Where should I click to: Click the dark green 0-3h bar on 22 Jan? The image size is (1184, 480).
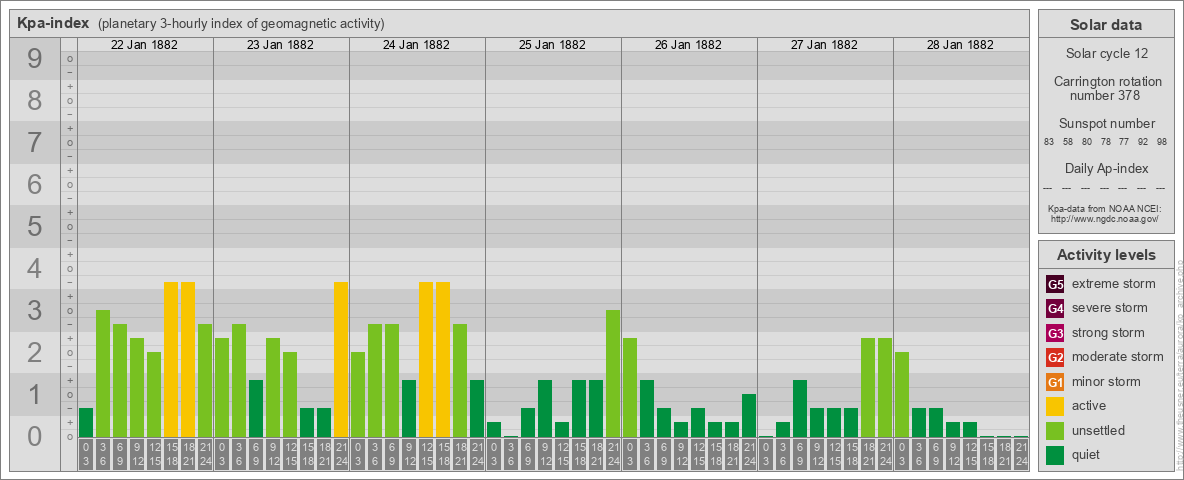coord(86,423)
